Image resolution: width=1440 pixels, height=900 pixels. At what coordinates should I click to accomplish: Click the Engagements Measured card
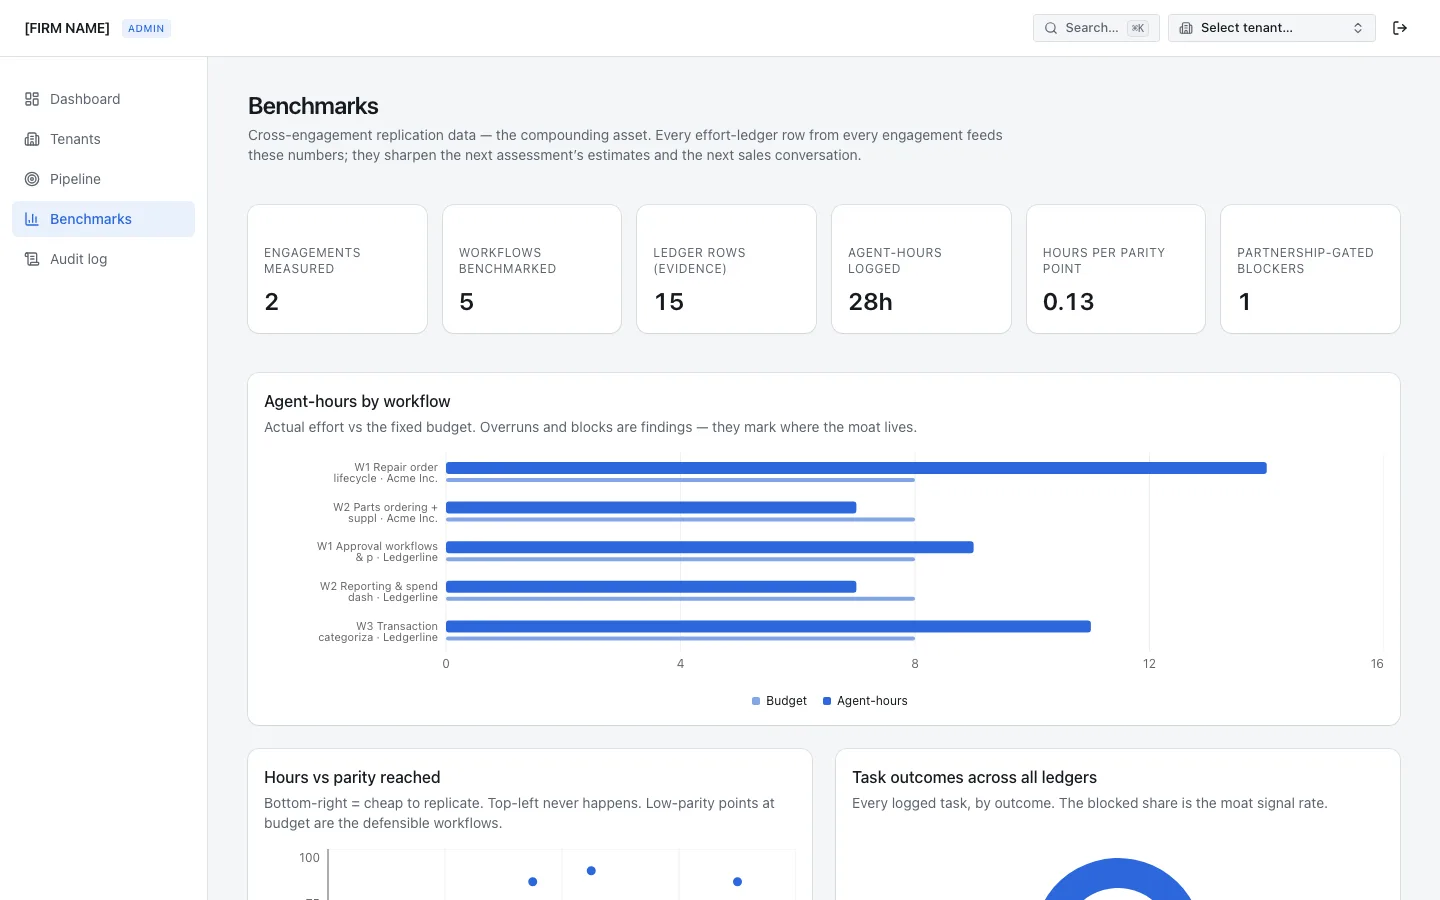(337, 269)
